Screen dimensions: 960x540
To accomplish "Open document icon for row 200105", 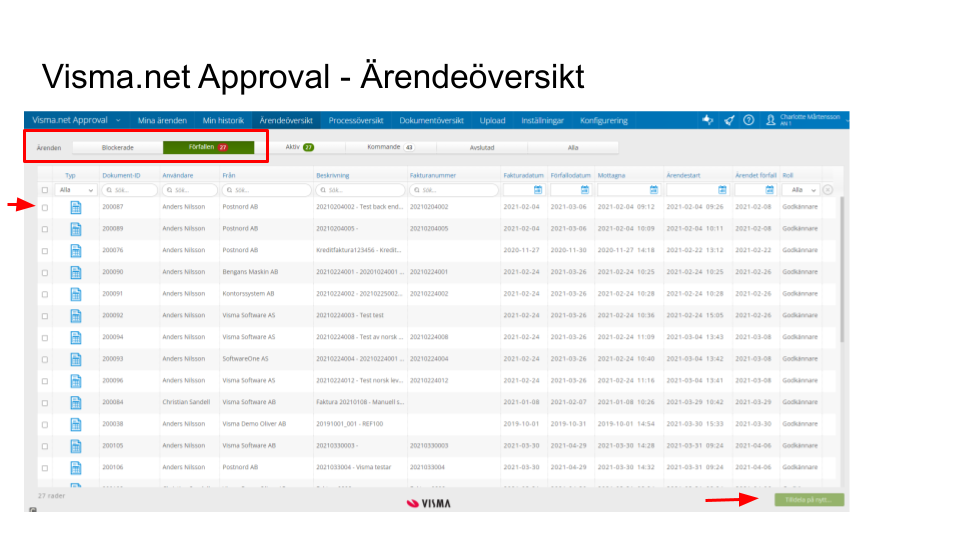I will [75, 446].
